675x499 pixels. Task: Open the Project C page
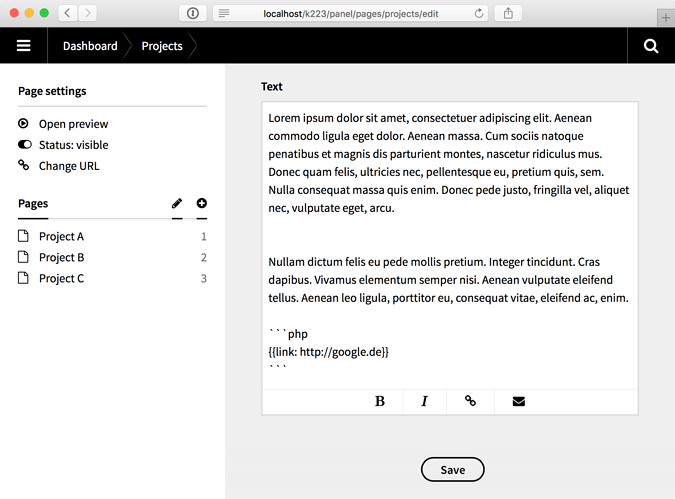[62, 279]
